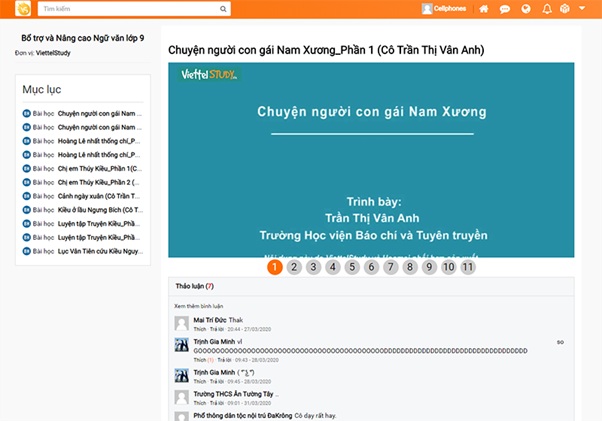Click Xem thêm bình luận link
Screen dimensions: 602x421
tap(198, 305)
